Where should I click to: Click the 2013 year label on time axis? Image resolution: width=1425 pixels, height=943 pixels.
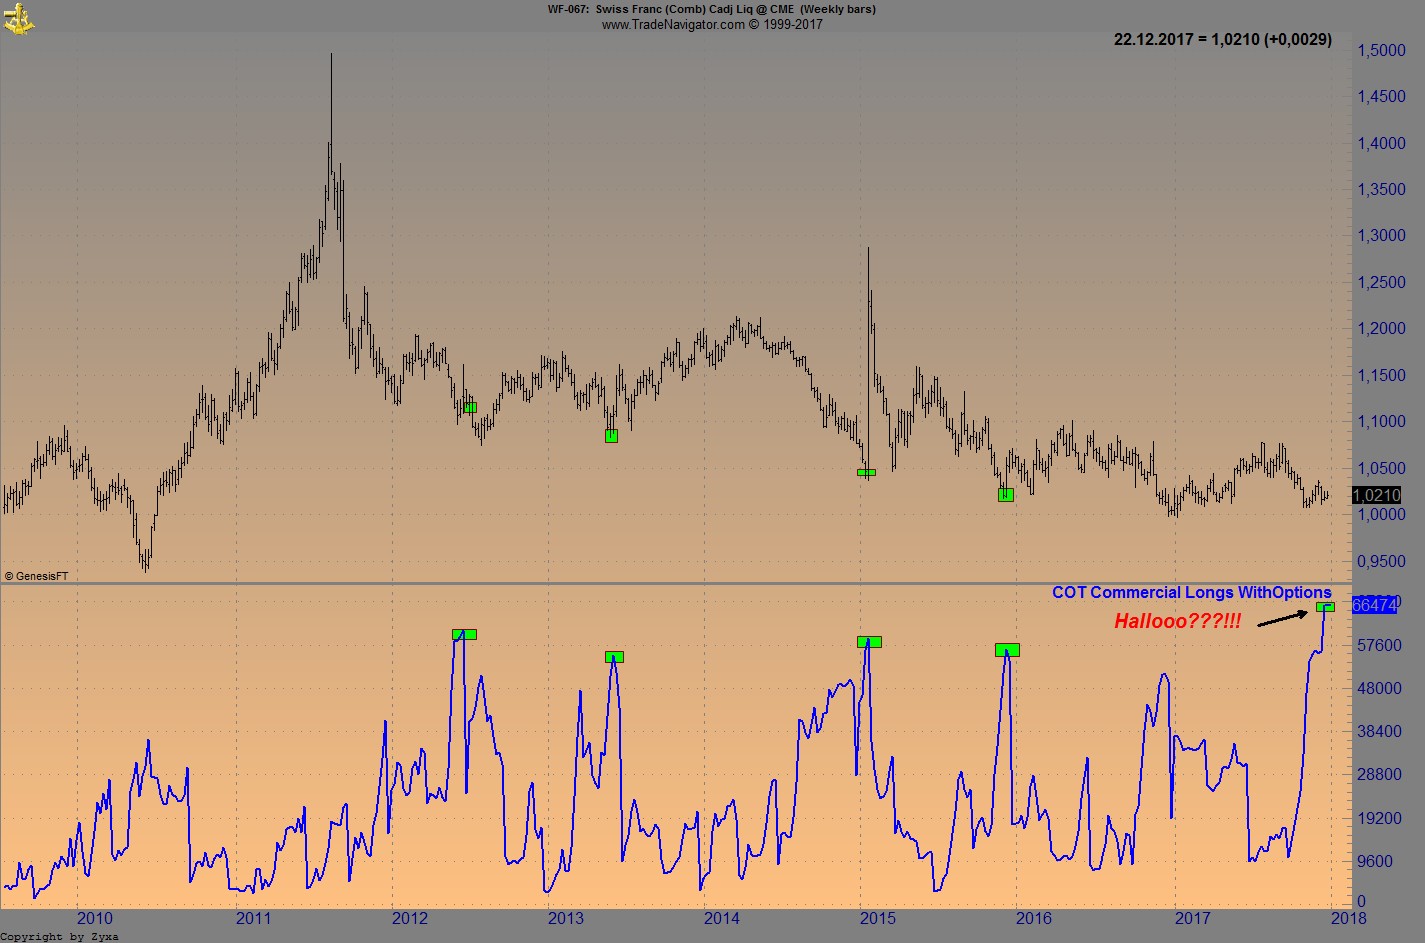565,918
